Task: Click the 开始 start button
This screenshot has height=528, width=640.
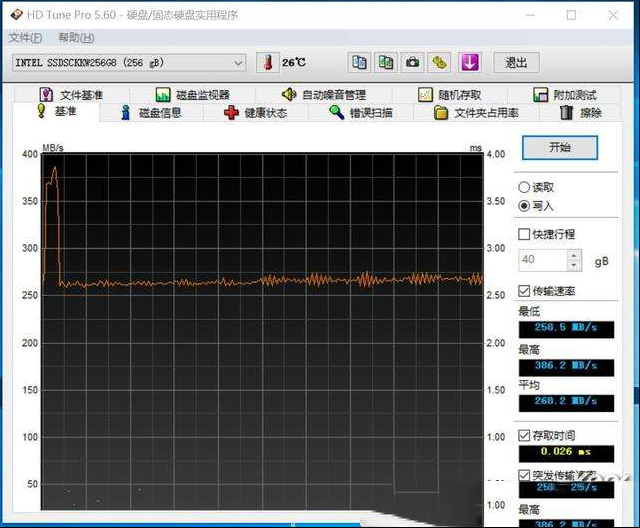Action: coord(560,147)
